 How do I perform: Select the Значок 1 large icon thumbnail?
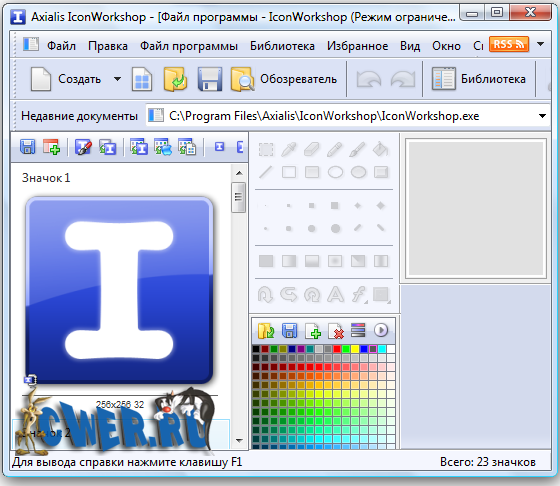(120, 290)
